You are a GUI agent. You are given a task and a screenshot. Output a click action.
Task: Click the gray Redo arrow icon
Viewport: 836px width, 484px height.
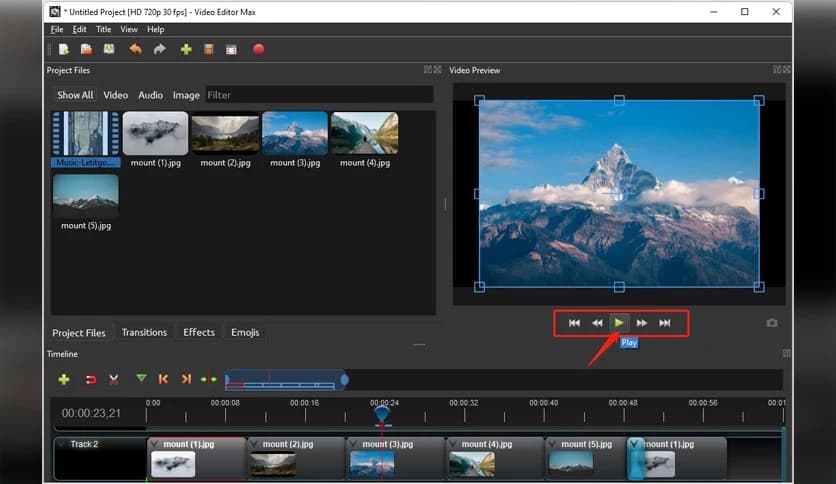(x=159, y=50)
